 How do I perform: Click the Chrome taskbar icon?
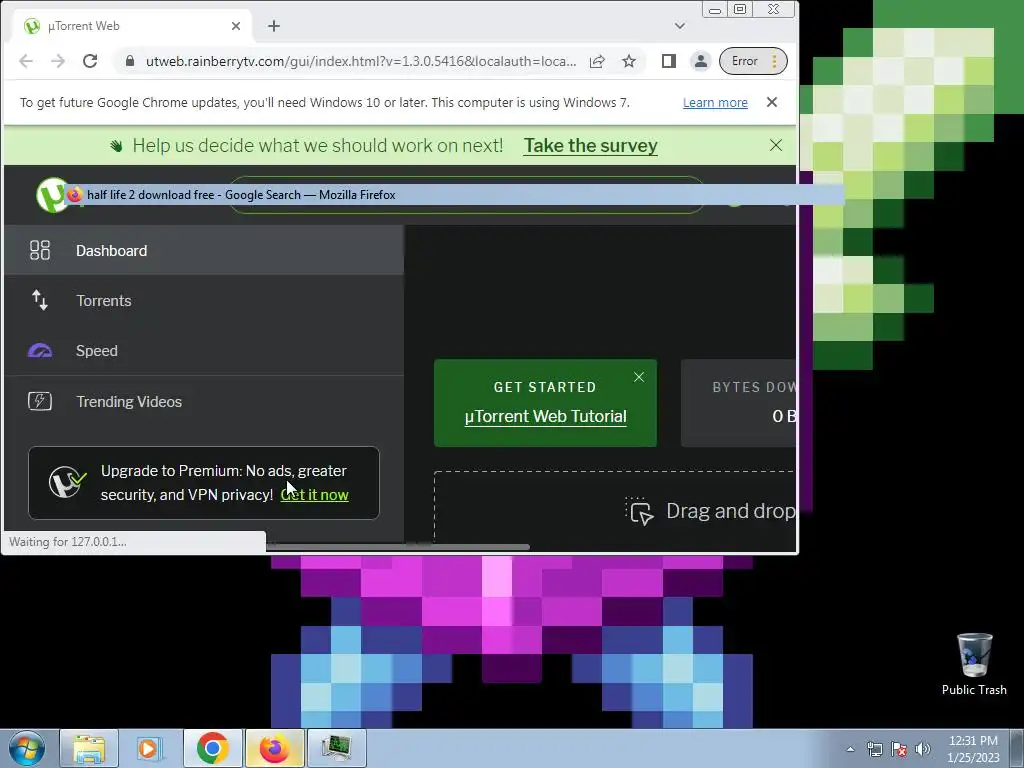212,748
